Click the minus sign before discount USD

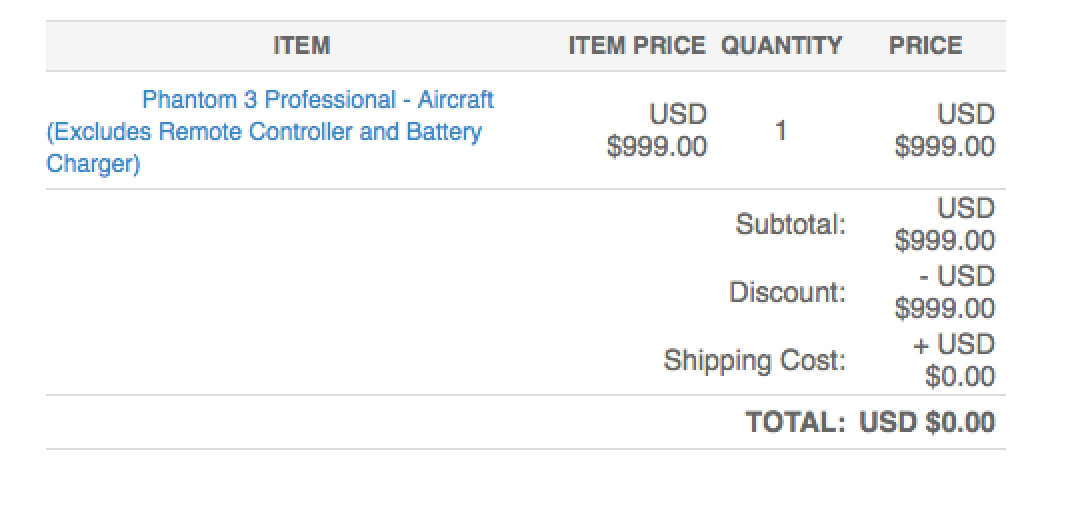point(922,277)
